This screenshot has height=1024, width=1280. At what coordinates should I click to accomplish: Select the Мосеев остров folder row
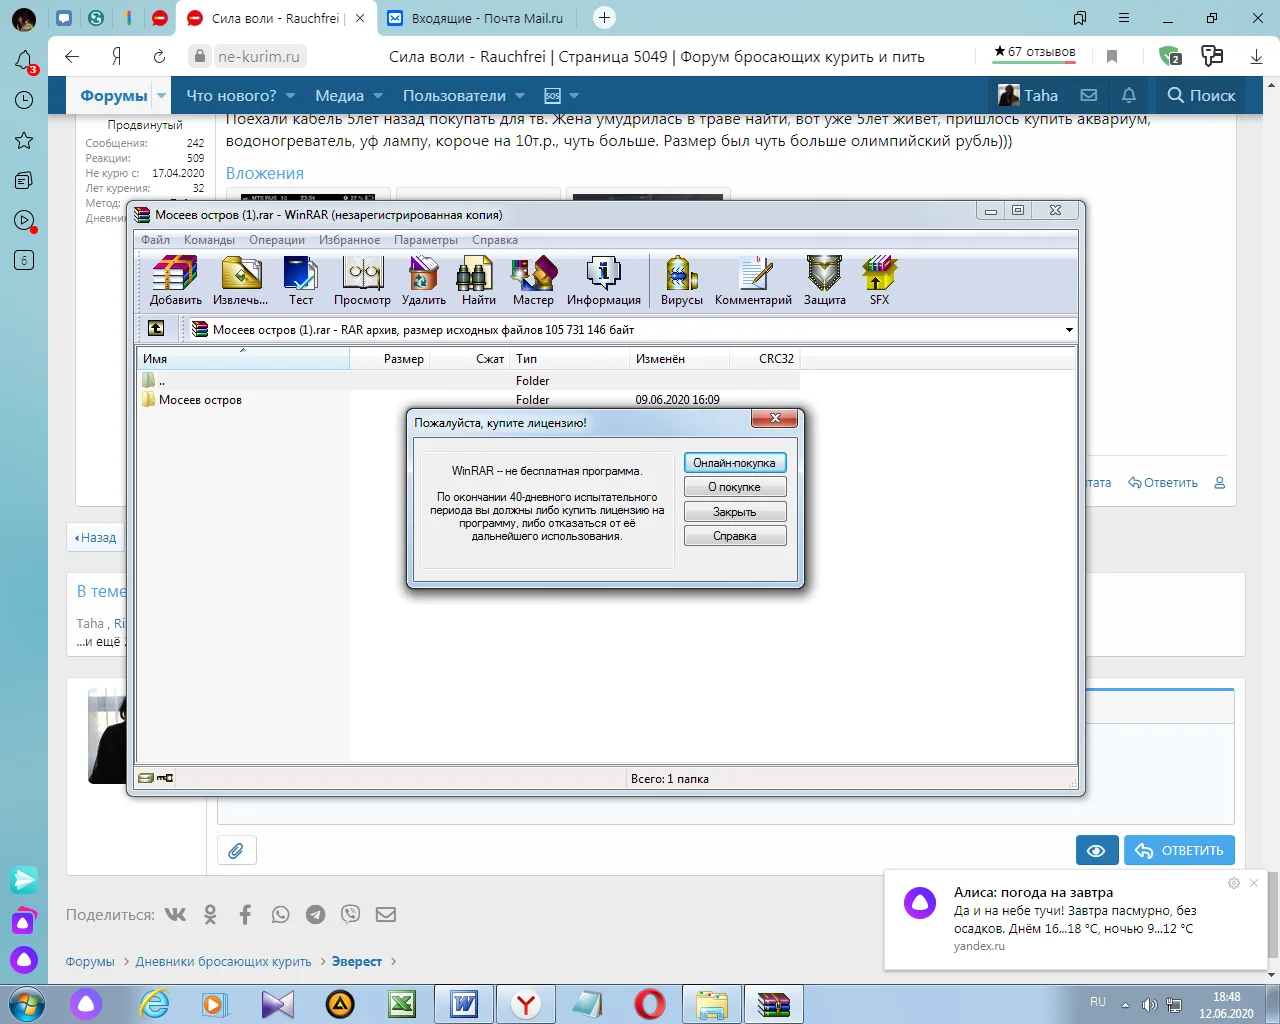[468, 400]
